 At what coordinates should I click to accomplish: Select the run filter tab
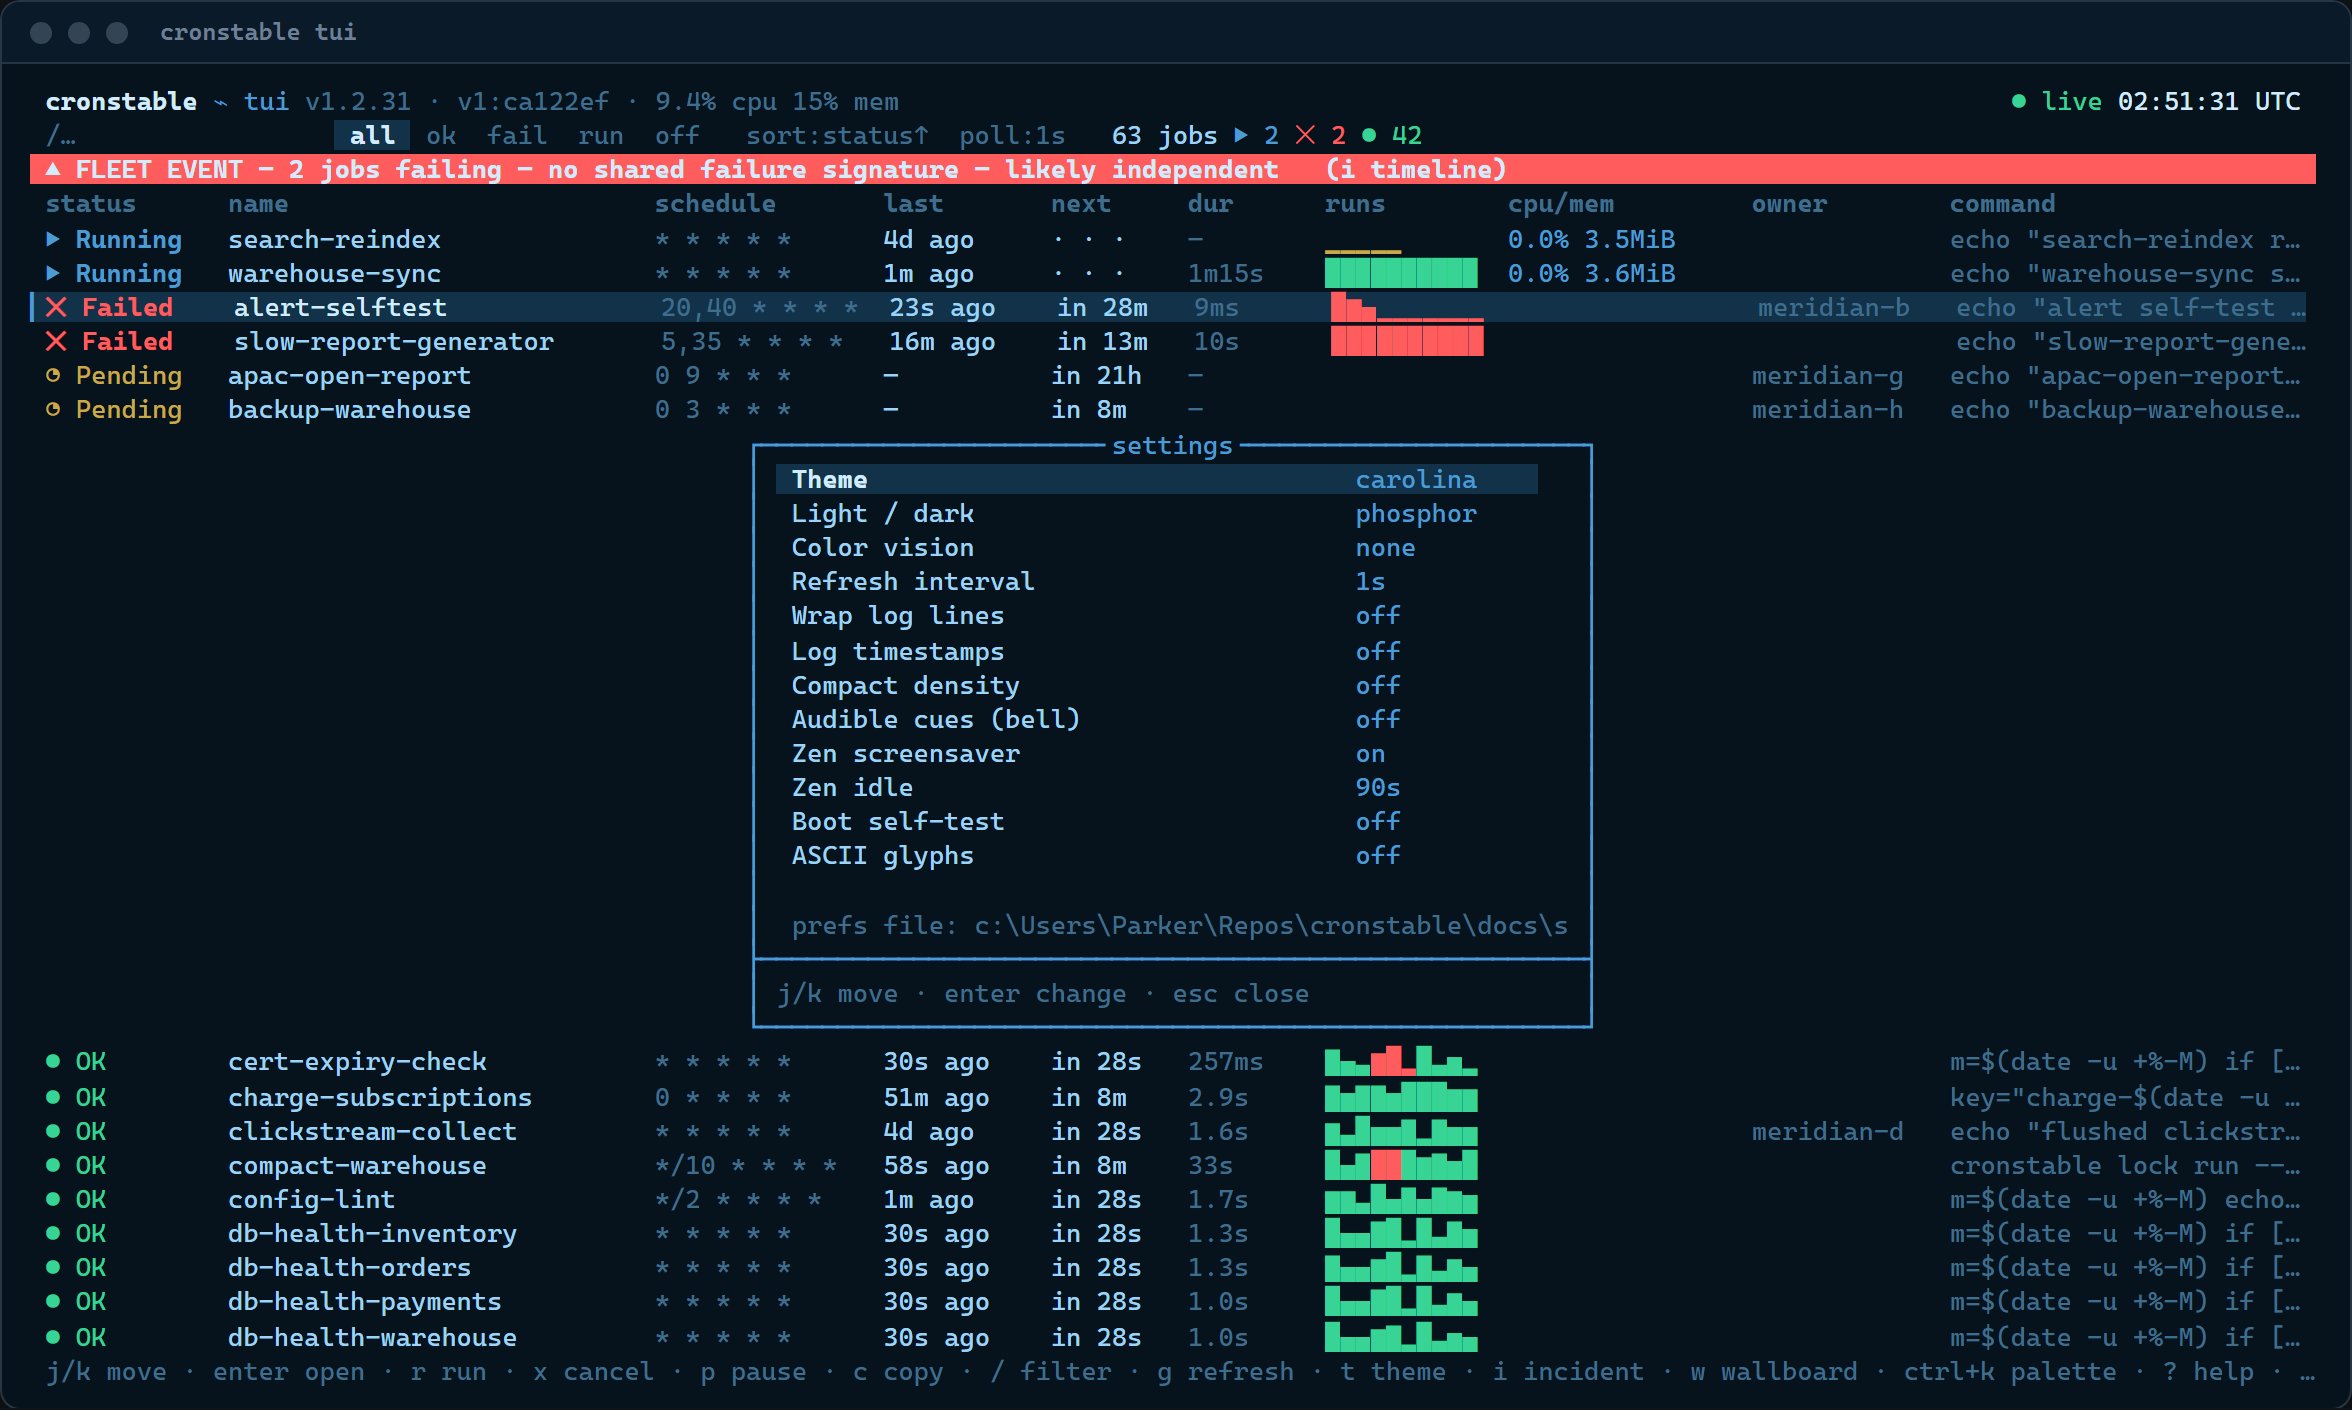(x=600, y=135)
